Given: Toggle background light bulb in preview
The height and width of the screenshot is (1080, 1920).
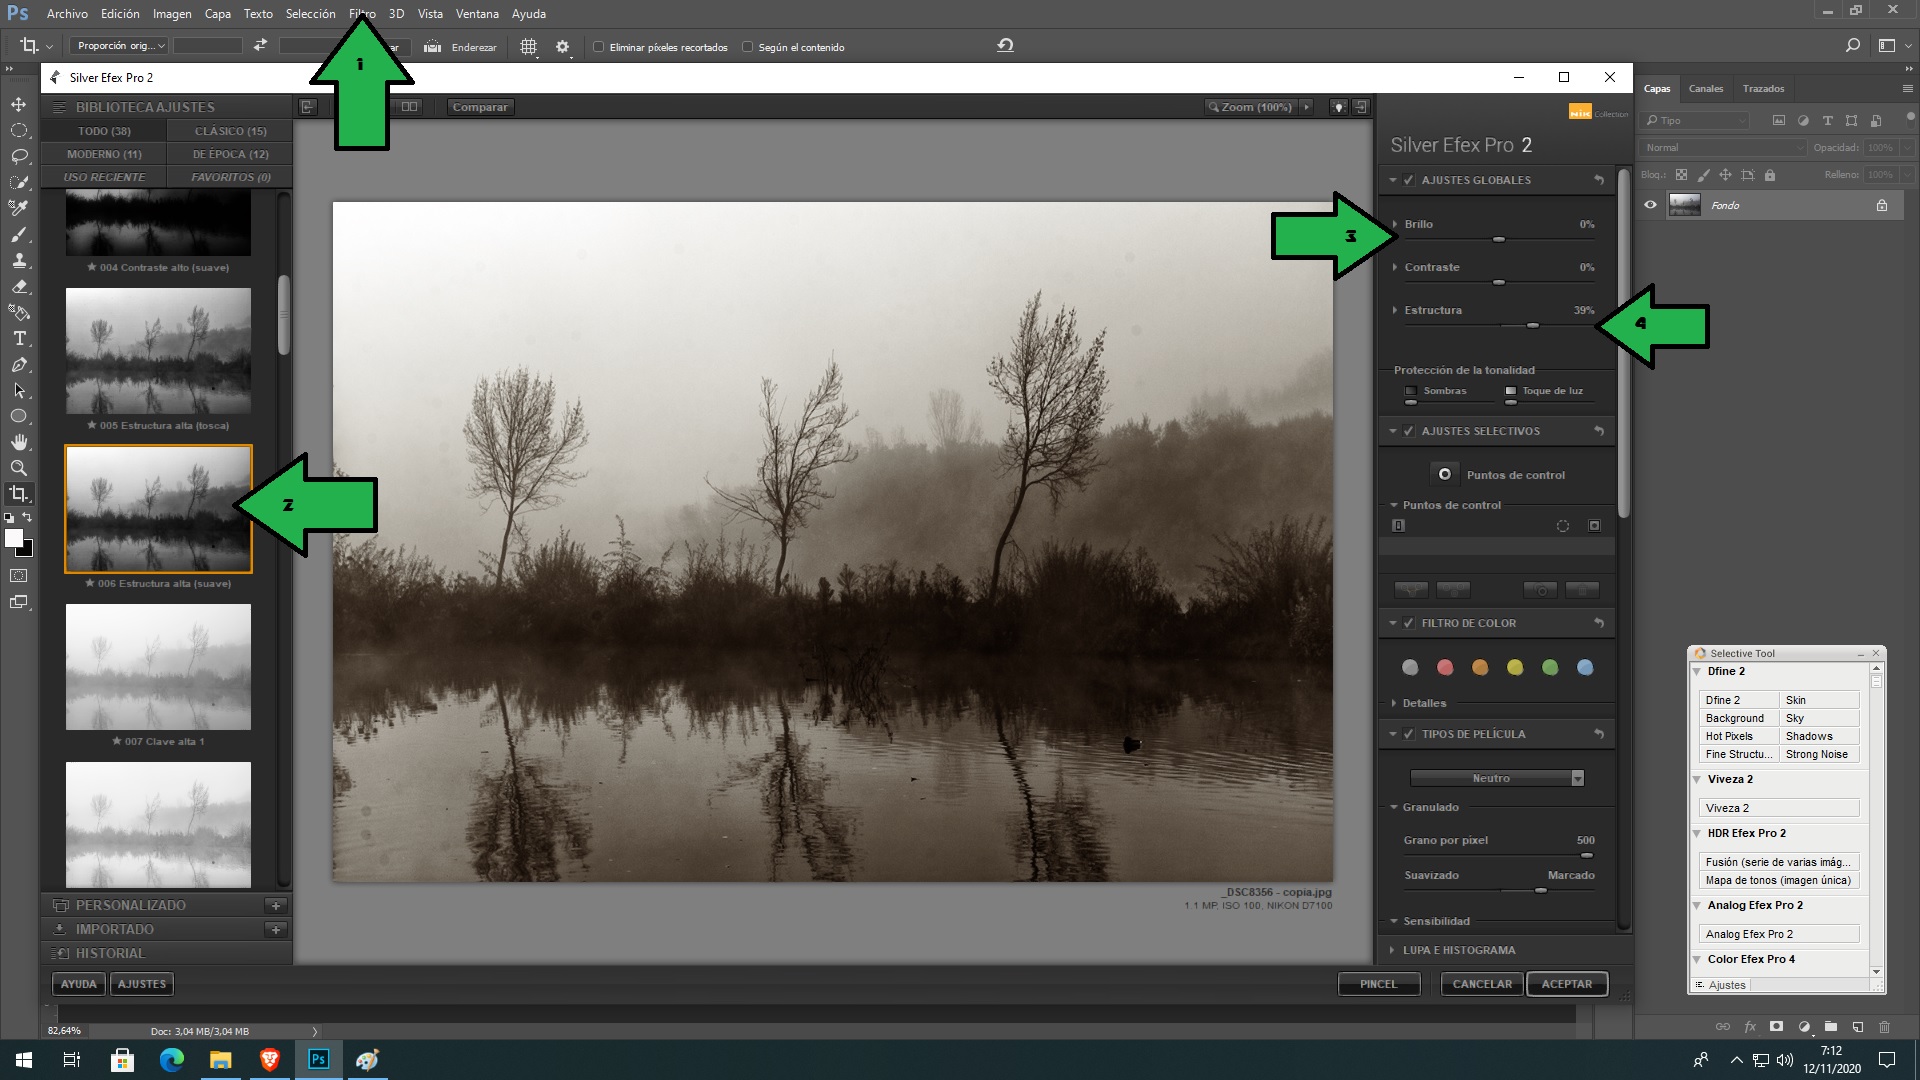Looking at the screenshot, I should (x=1338, y=107).
